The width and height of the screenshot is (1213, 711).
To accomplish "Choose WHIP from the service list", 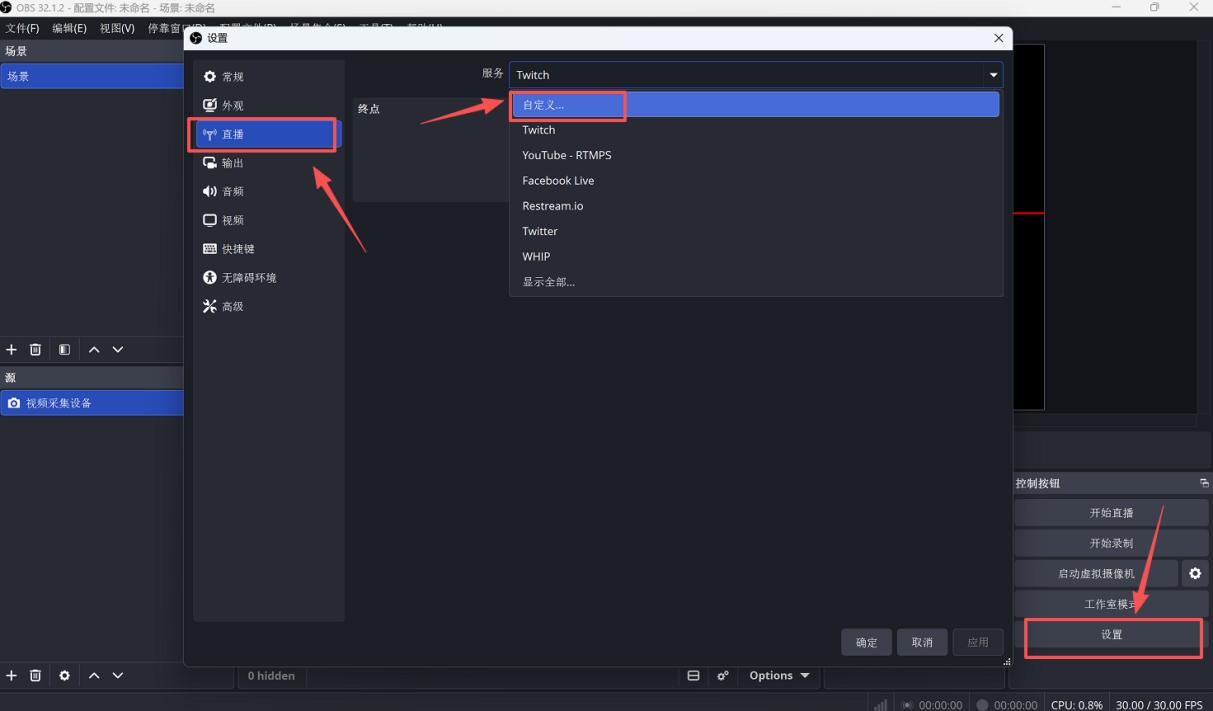I will (755, 256).
